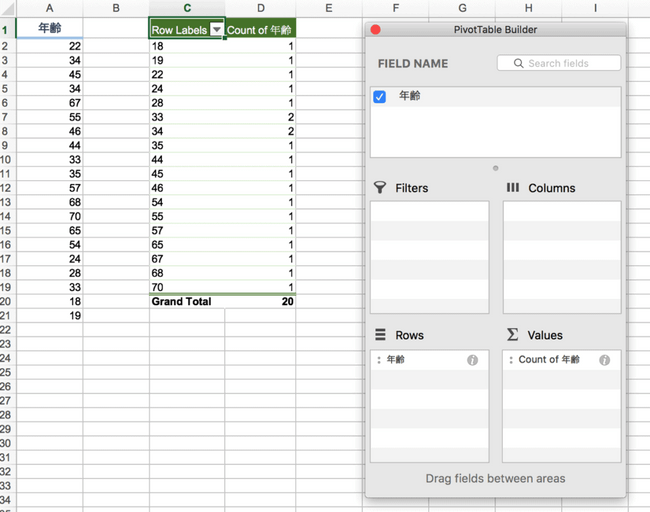650x512 pixels.
Task: Select column E header
Action: pos(329,8)
